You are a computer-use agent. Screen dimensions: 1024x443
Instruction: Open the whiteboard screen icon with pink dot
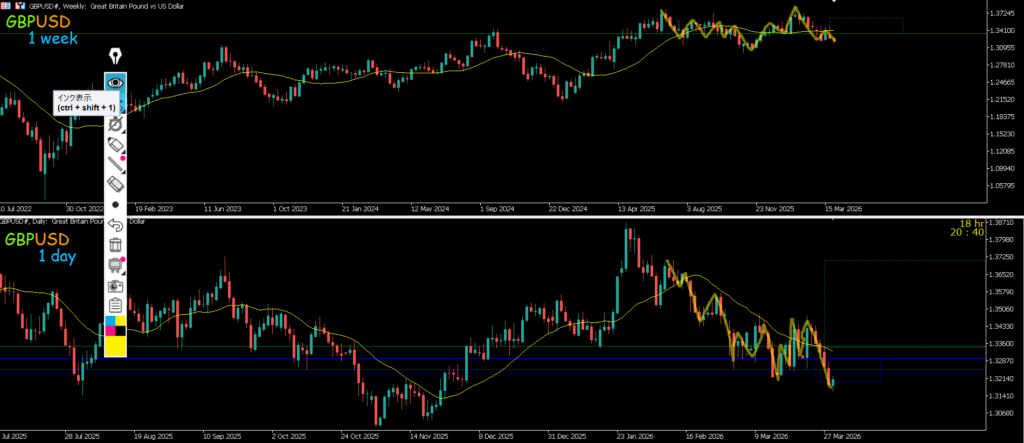pos(116,265)
